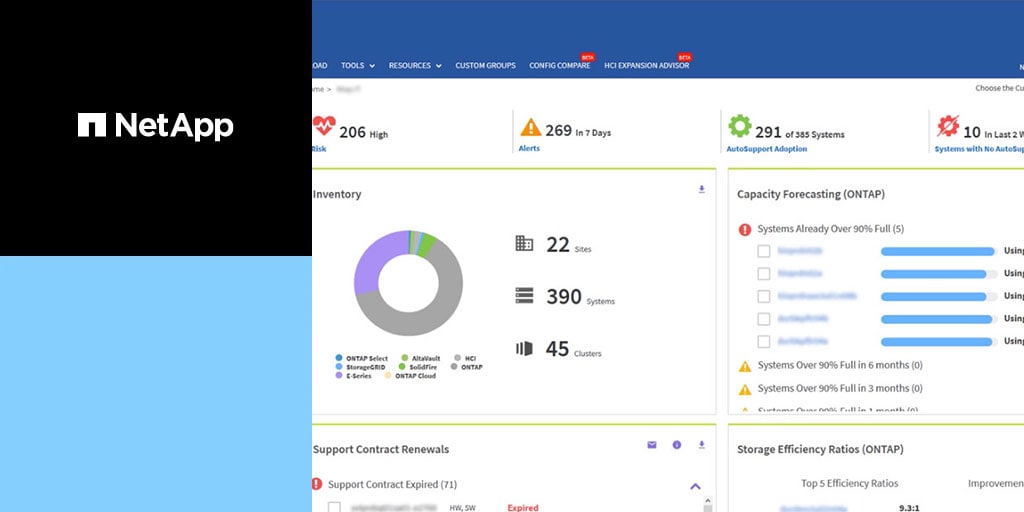Open the Resources dropdown menu
The image size is (1024, 512).
click(414, 66)
